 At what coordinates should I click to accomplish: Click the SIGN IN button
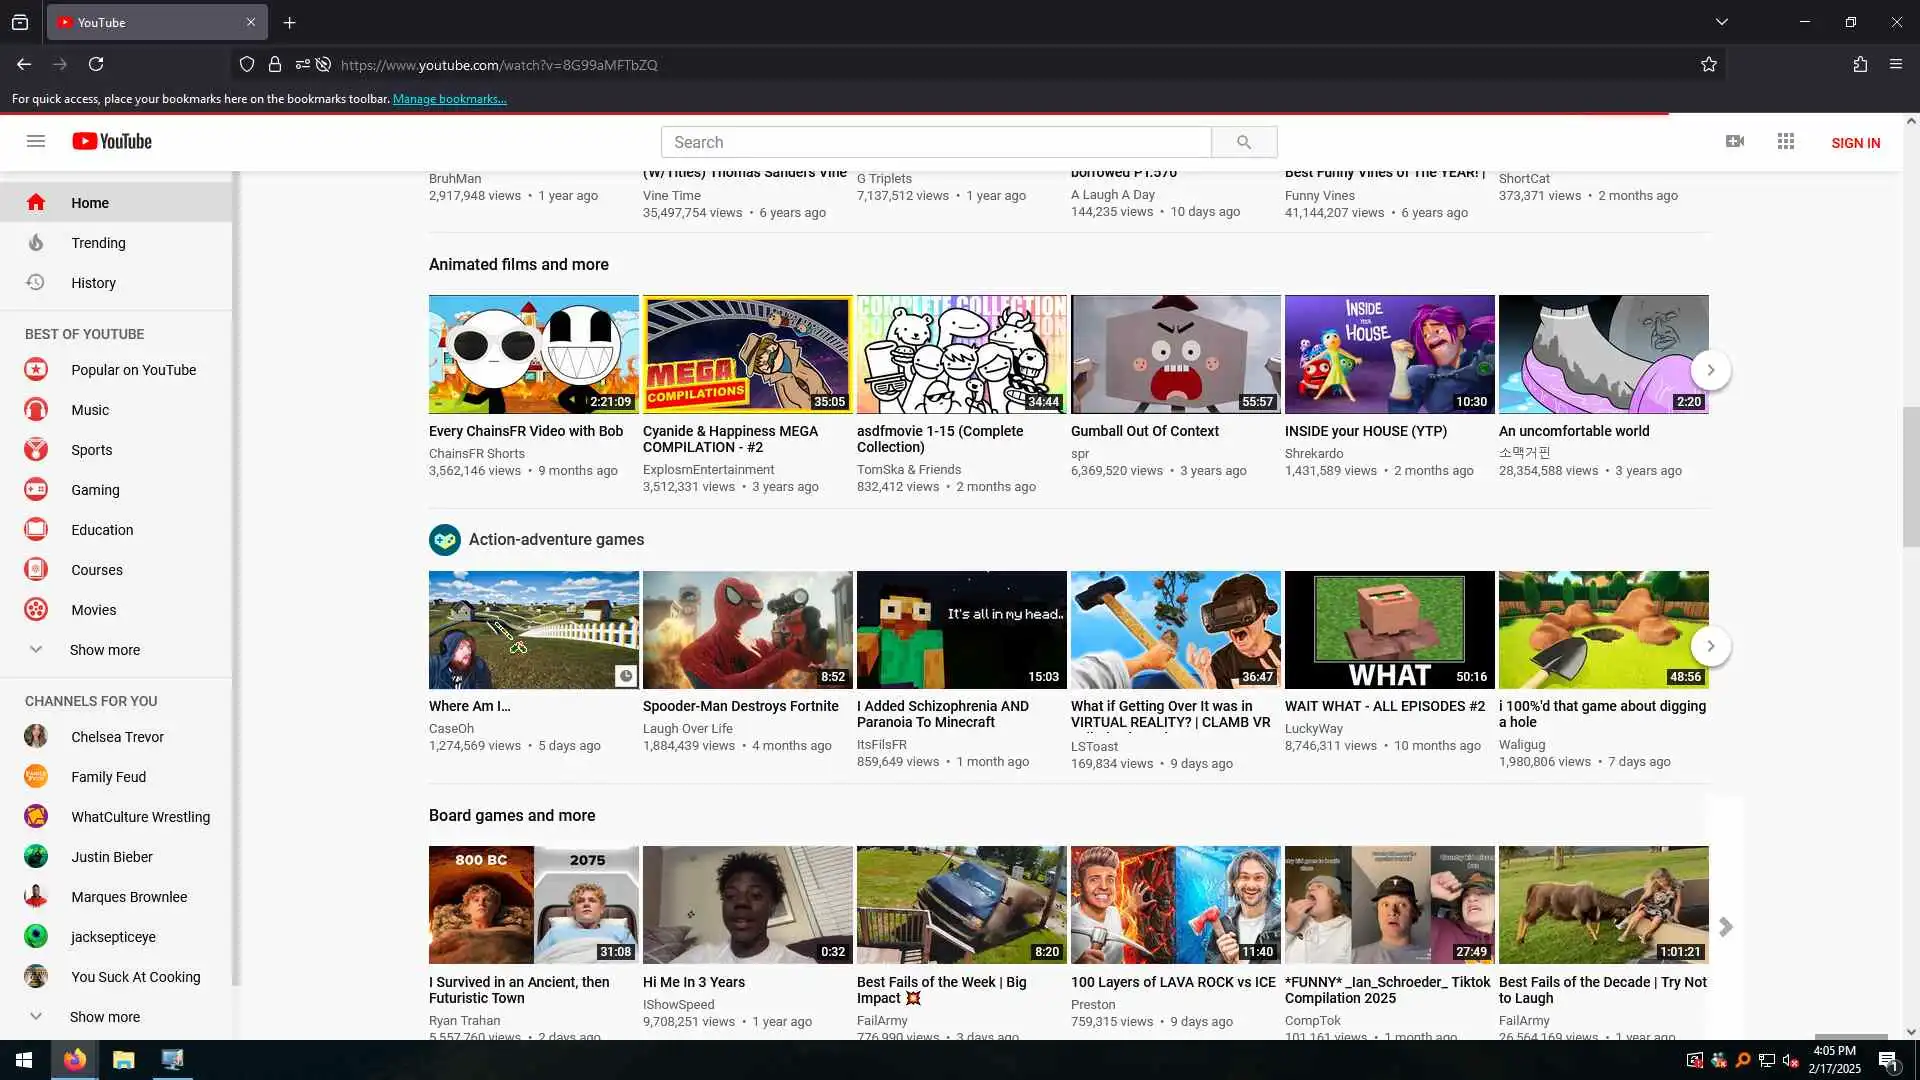pos(1855,143)
